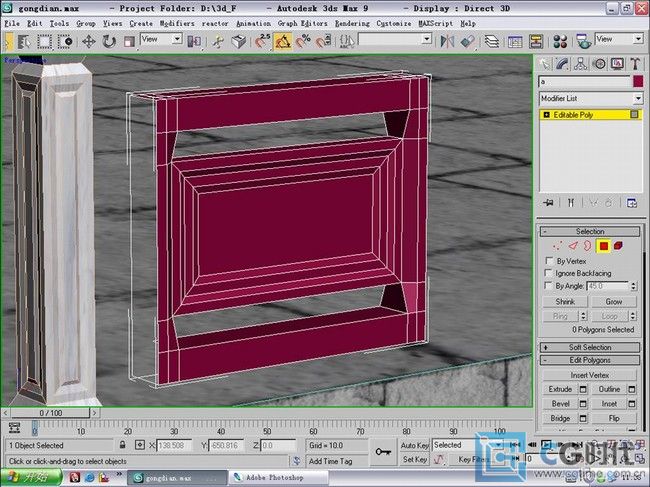Open the File menu

[12, 24]
